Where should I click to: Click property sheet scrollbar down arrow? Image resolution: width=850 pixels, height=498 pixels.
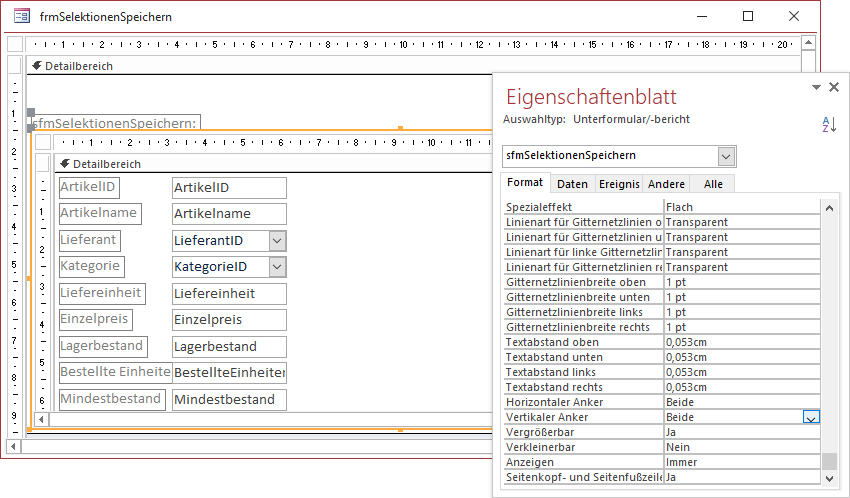[829, 478]
